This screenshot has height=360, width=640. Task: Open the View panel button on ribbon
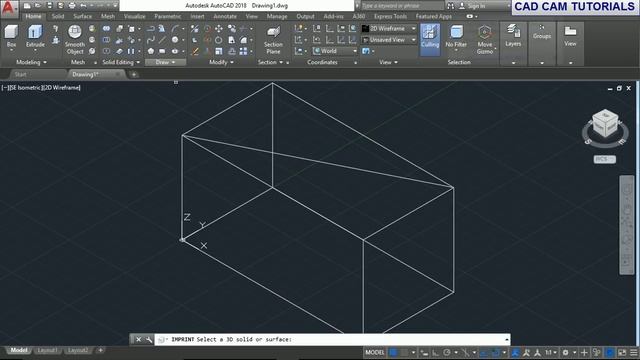pos(570,36)
